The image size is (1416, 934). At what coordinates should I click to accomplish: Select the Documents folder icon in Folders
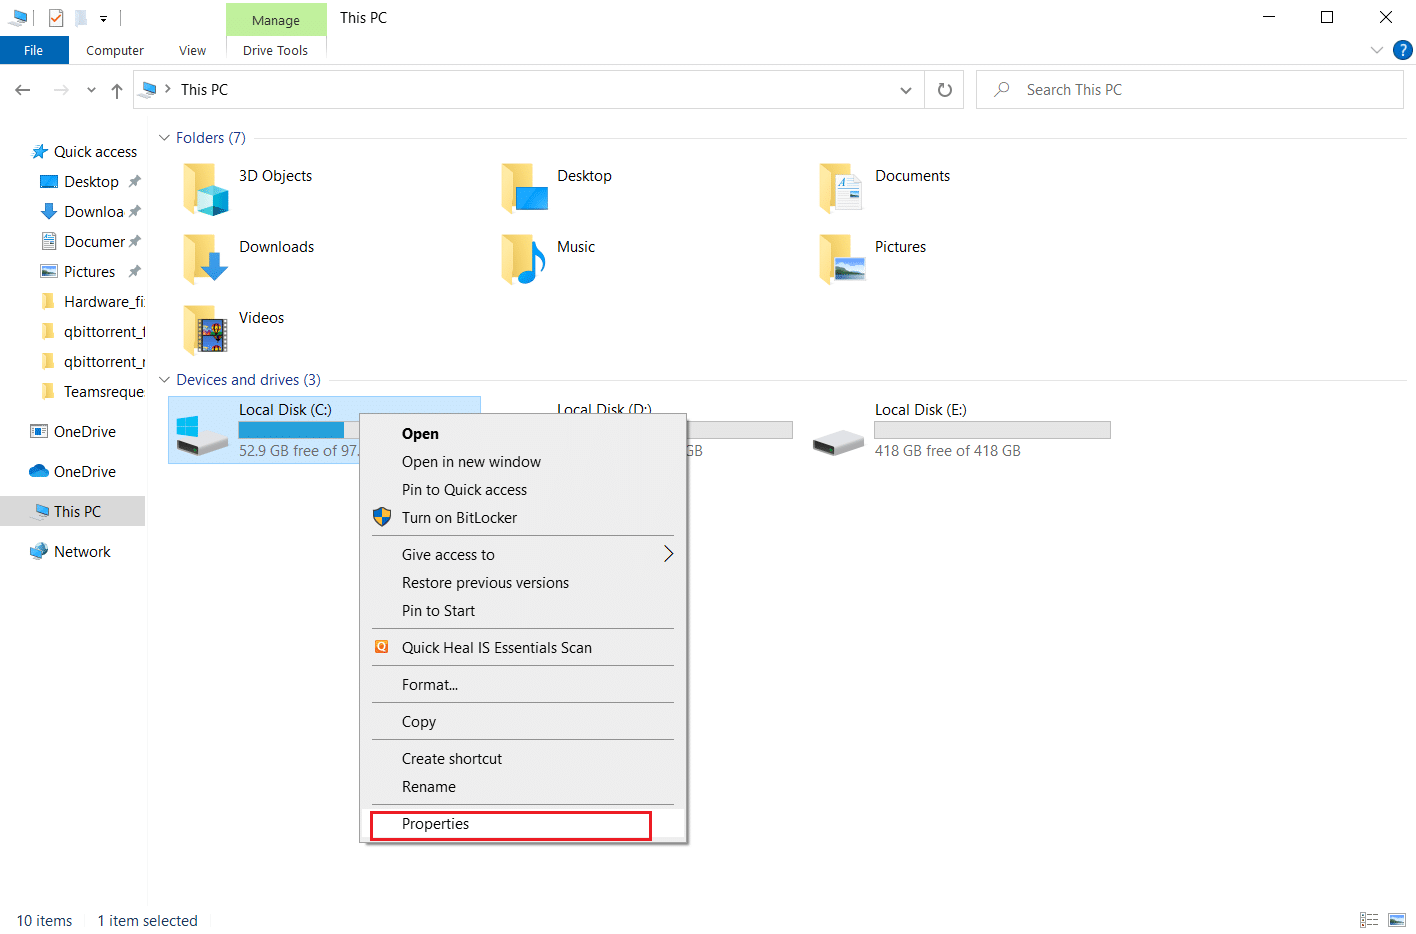(x=842, y=189)
